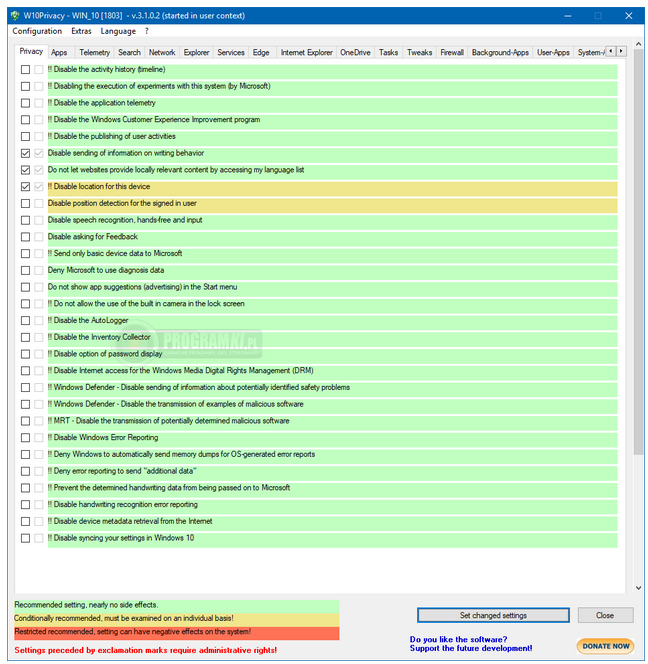Switch to the Edge tab
Image resolution: width=648 pixels, height=664 pixels.
pyautogui.click(x=261, y=53)
